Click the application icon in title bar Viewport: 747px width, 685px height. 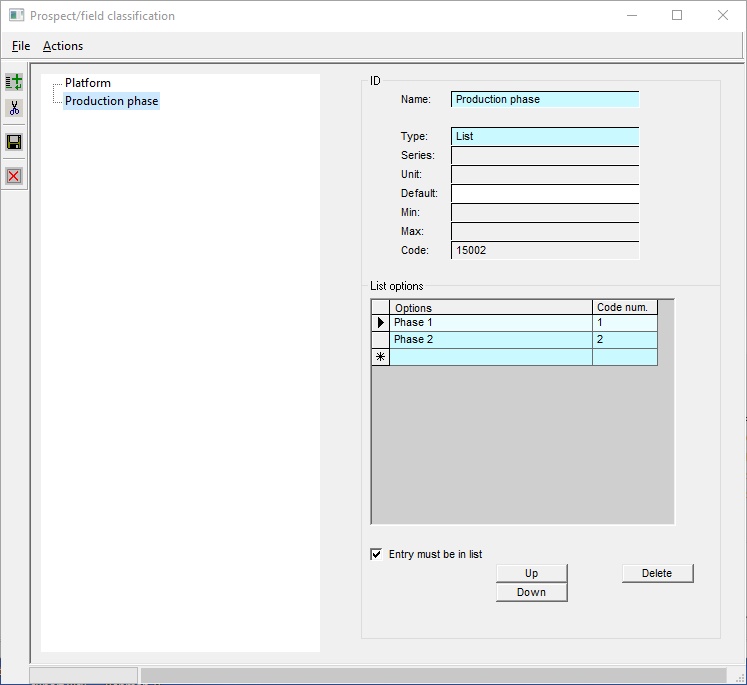point(16,16)
